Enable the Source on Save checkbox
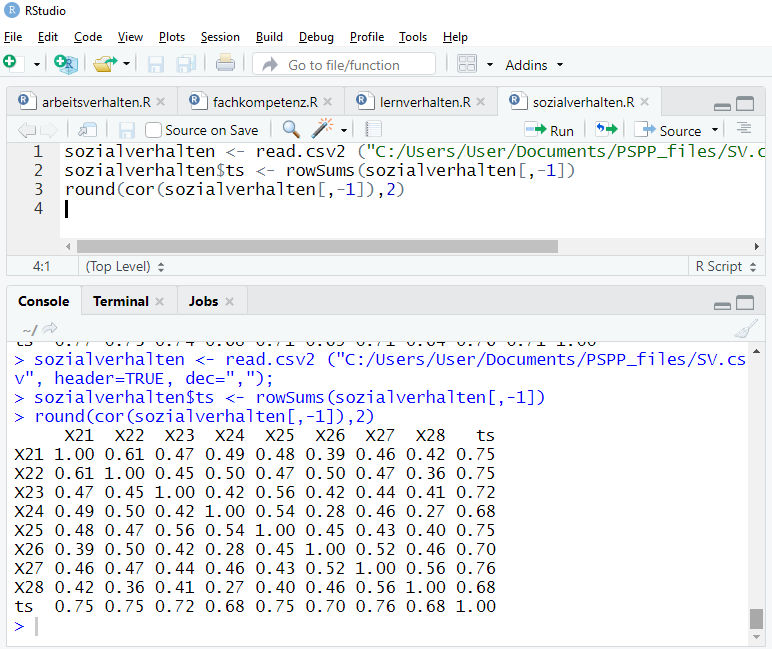772x649 pixels. click(154, 130)
